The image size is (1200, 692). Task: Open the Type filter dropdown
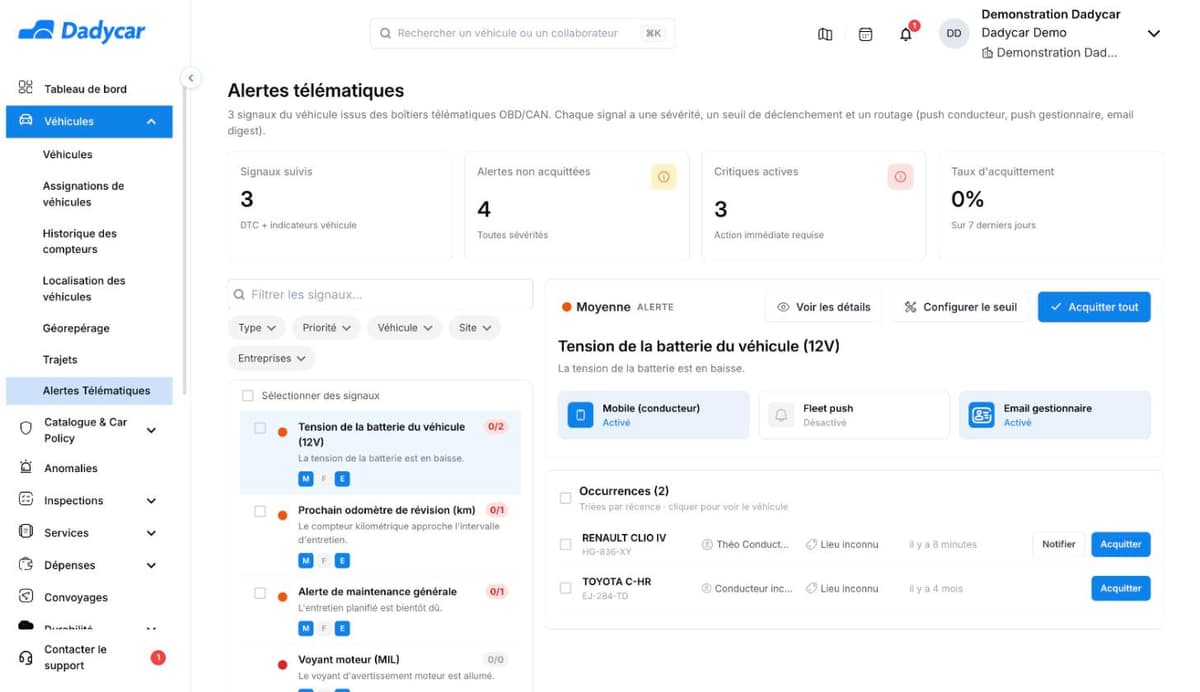click(257, 328)
